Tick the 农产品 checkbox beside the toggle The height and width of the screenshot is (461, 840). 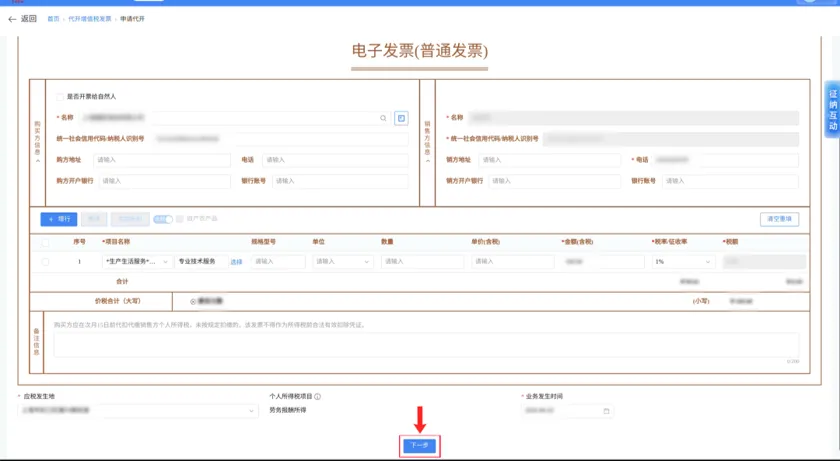coord(180,219)
